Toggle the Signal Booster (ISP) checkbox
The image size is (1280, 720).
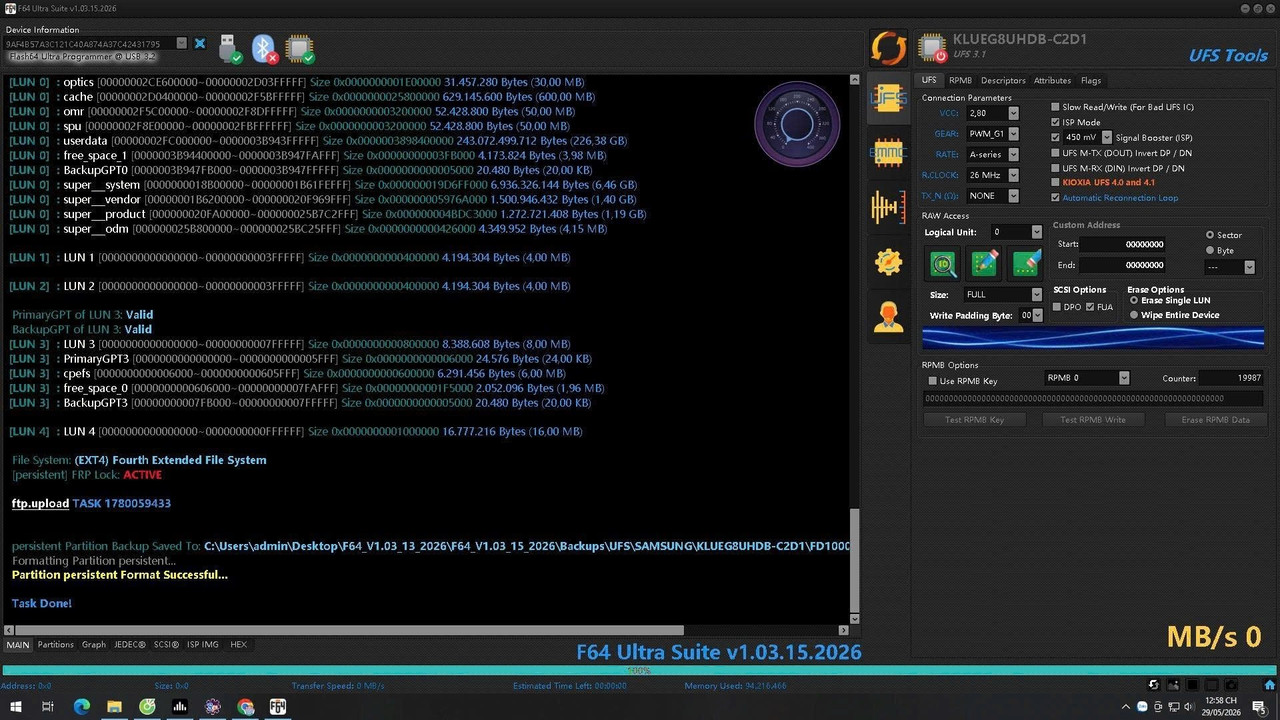click(1056, 137)
